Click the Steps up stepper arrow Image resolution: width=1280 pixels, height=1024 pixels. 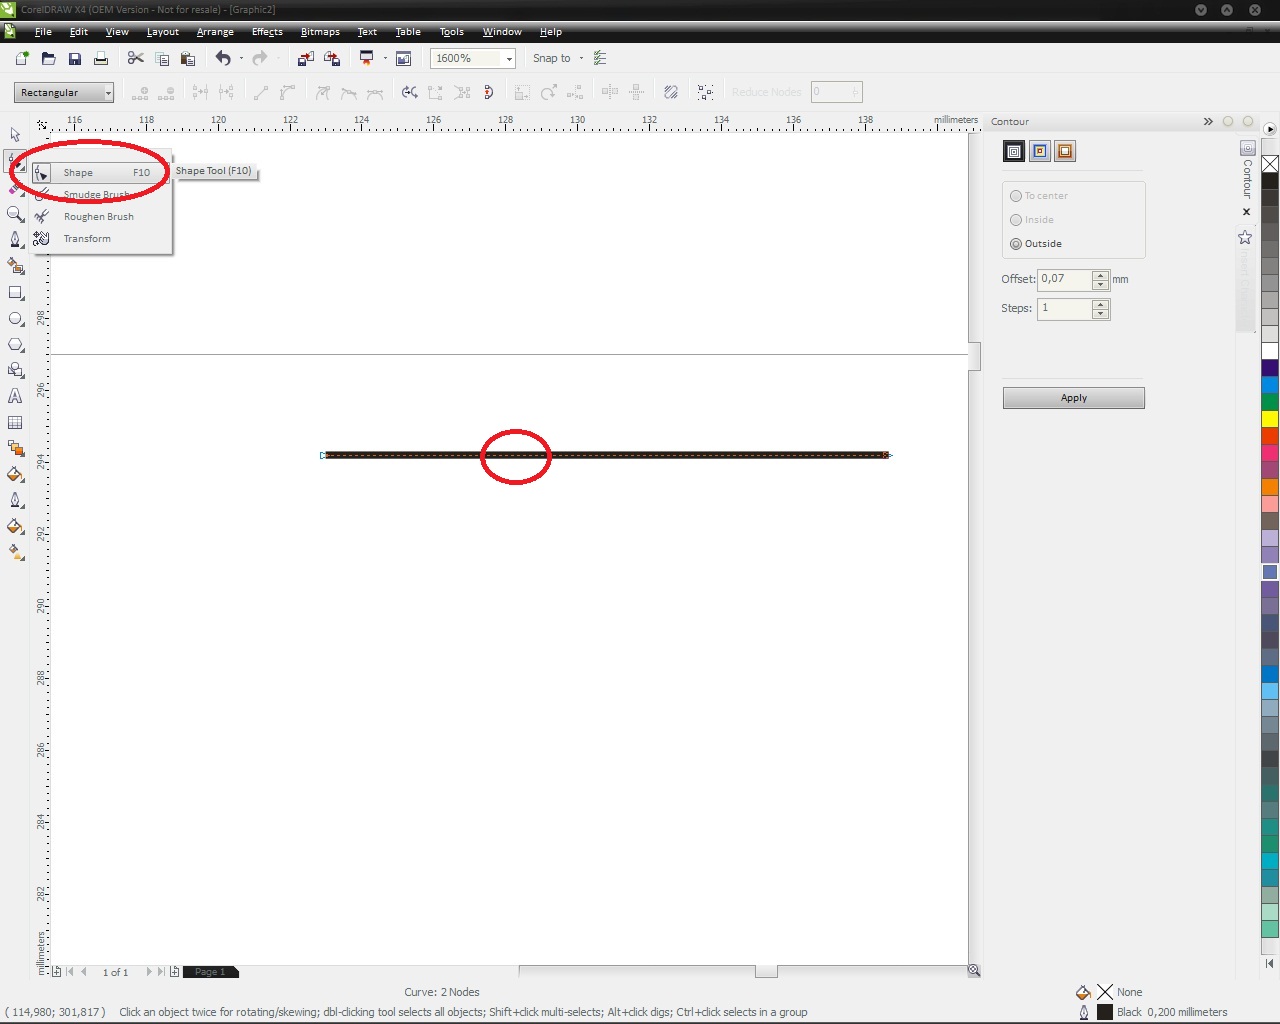[1100, 303]
